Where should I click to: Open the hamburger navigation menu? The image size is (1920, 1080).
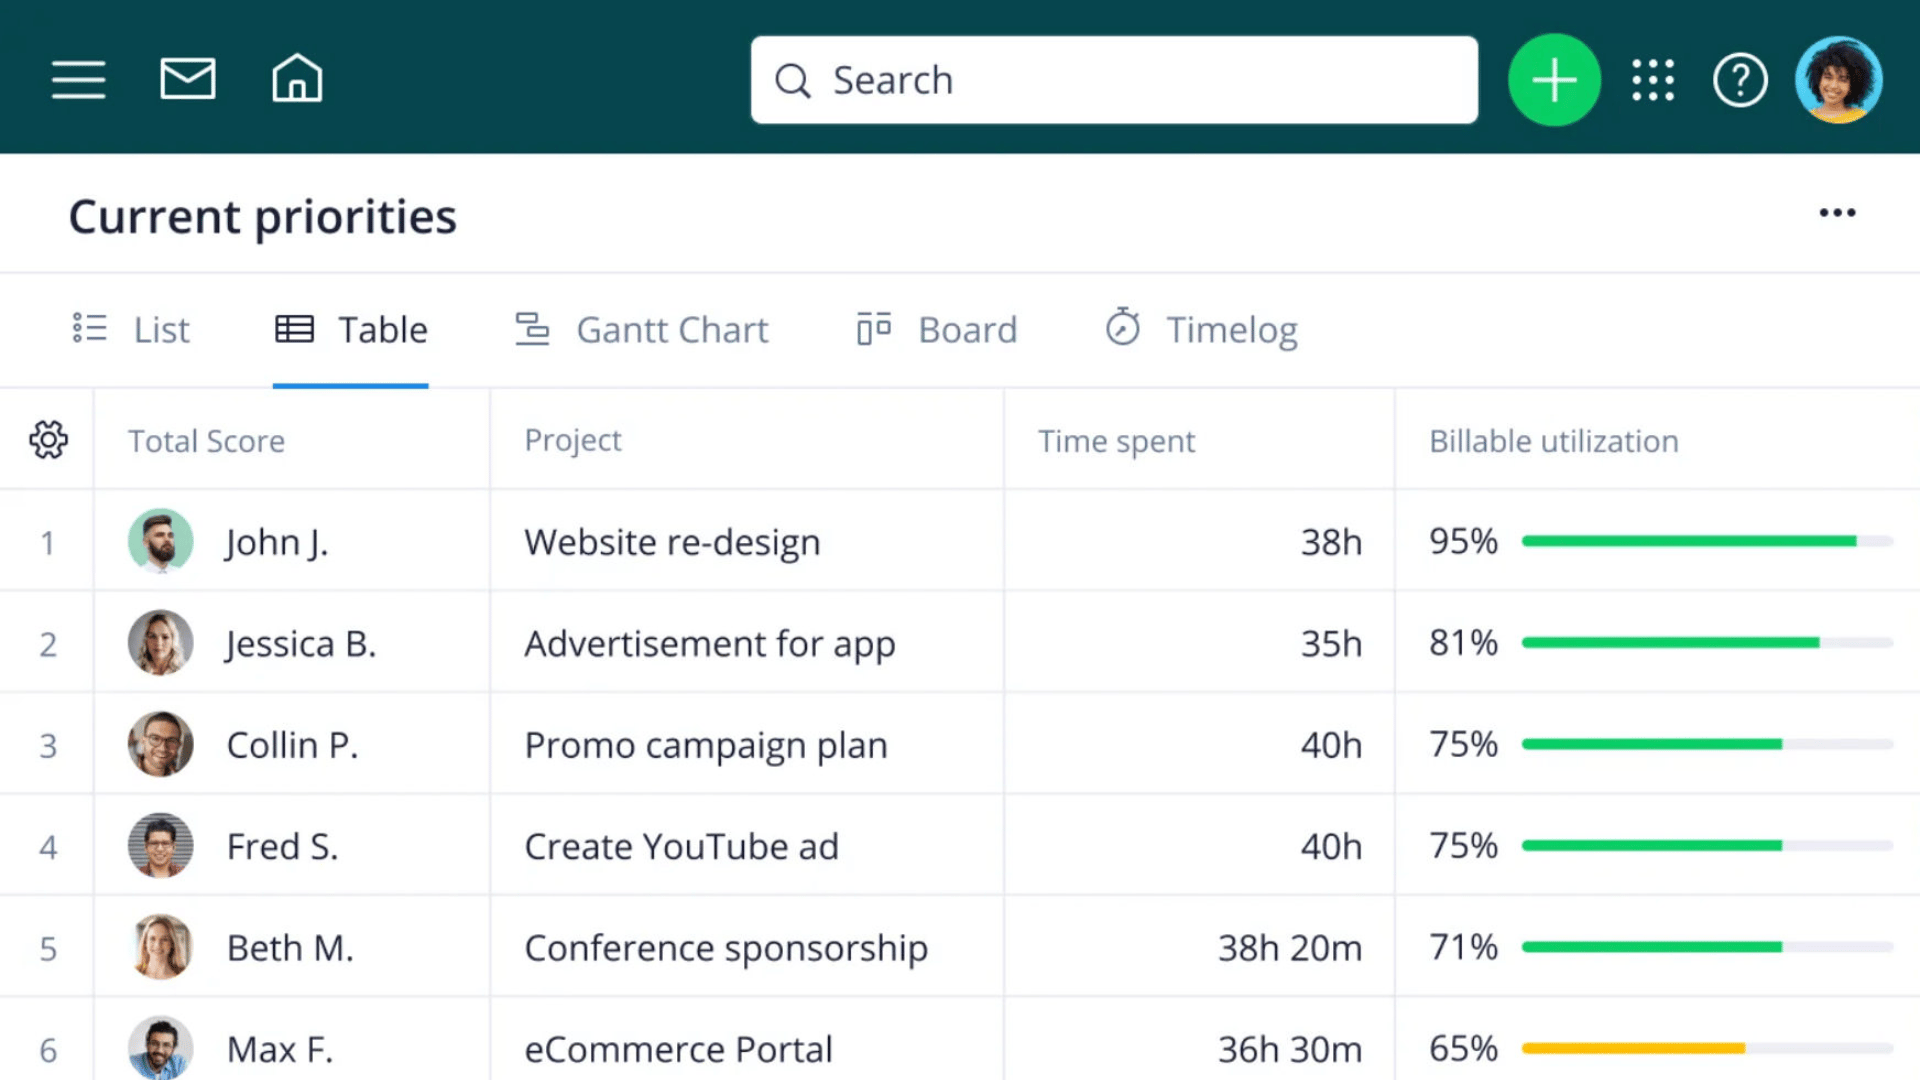(x=78, y=80)
